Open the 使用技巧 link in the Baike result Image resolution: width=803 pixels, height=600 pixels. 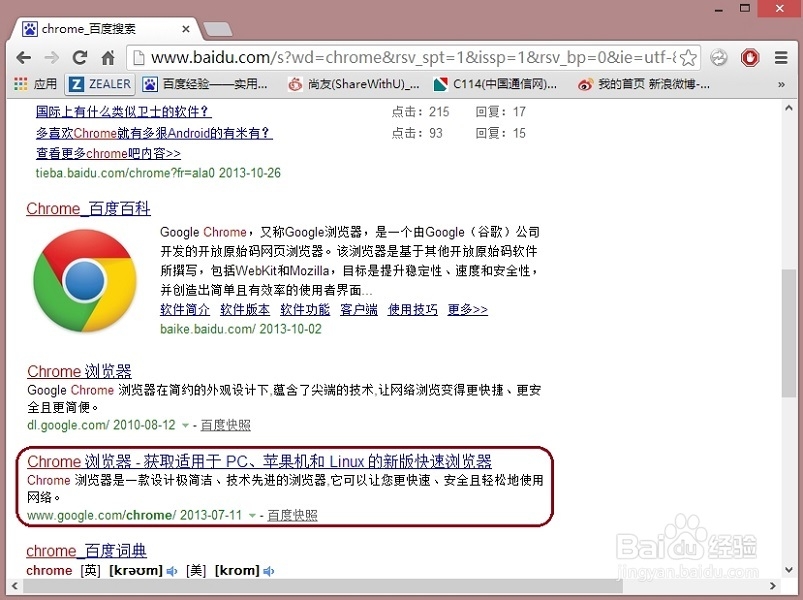(x=412, y=309)
